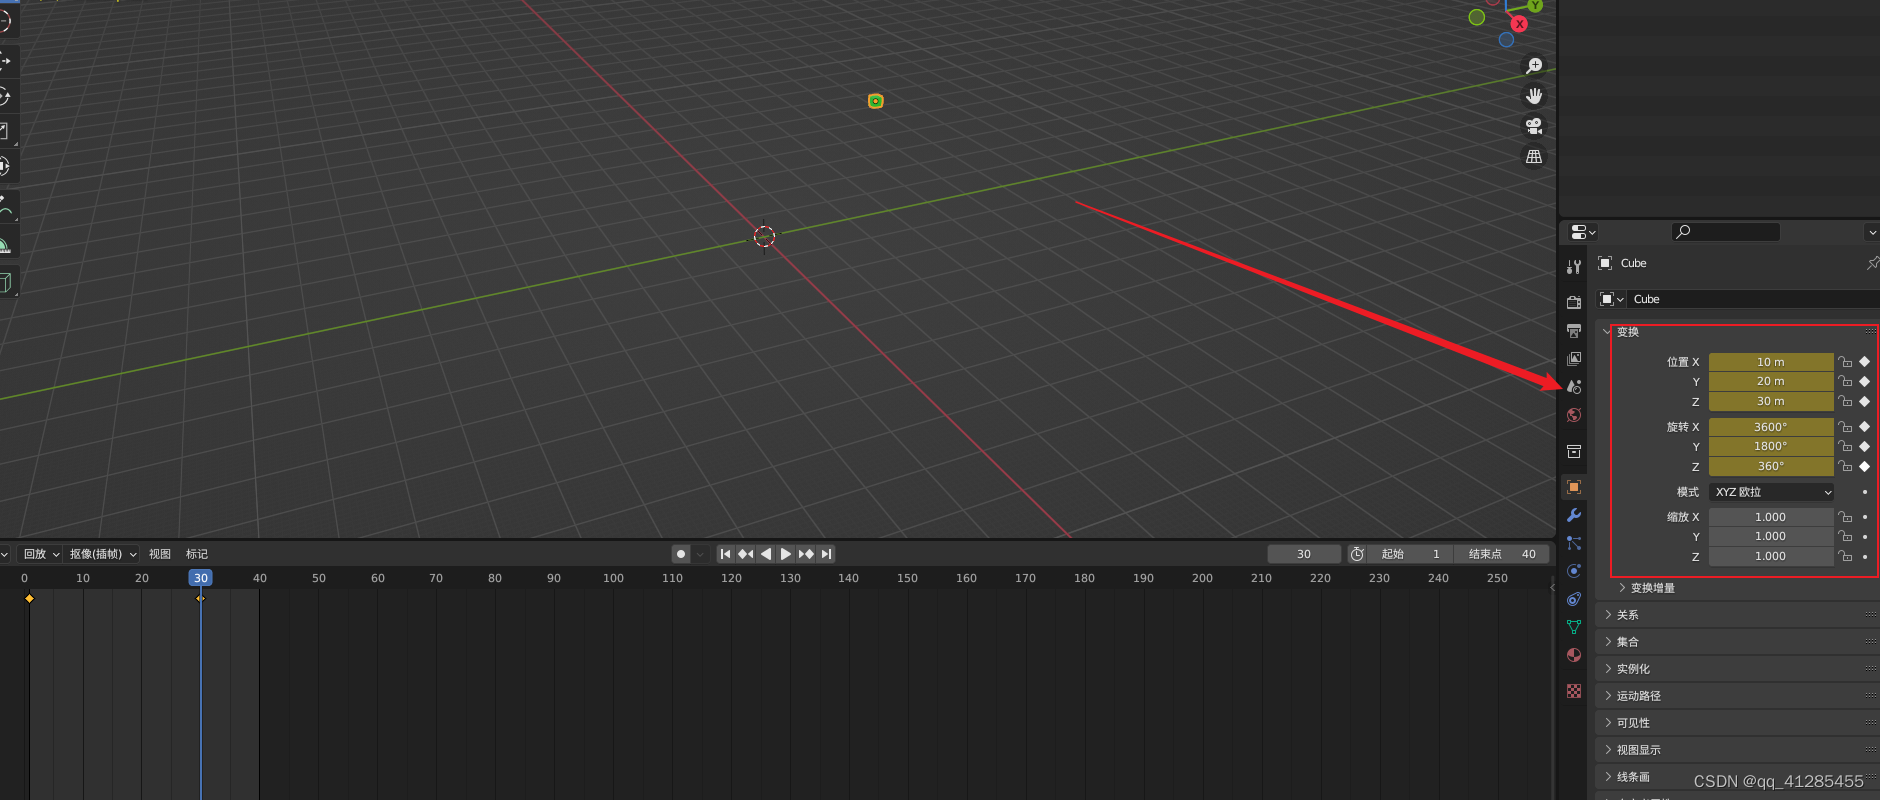This screenshot has width=1880, height=800.
Task: Open the Tool properties tab icon
Action: click(x=1574, y=267)
